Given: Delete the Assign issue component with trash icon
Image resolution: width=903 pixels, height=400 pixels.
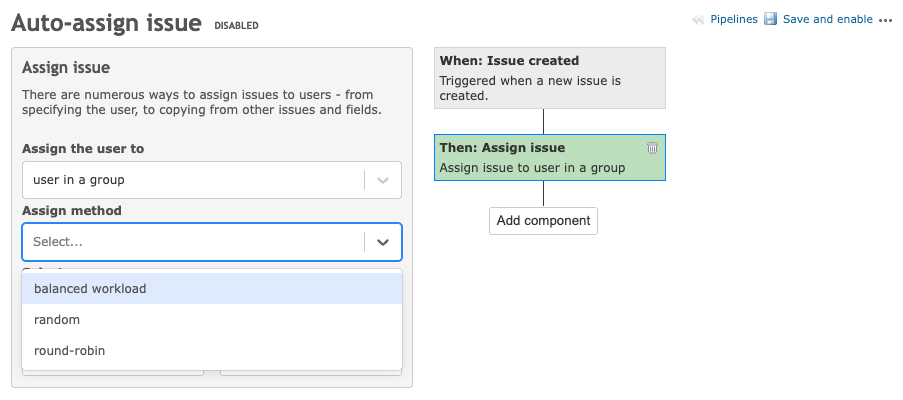Looking at the screenshot, I should (x=652, y=148).
